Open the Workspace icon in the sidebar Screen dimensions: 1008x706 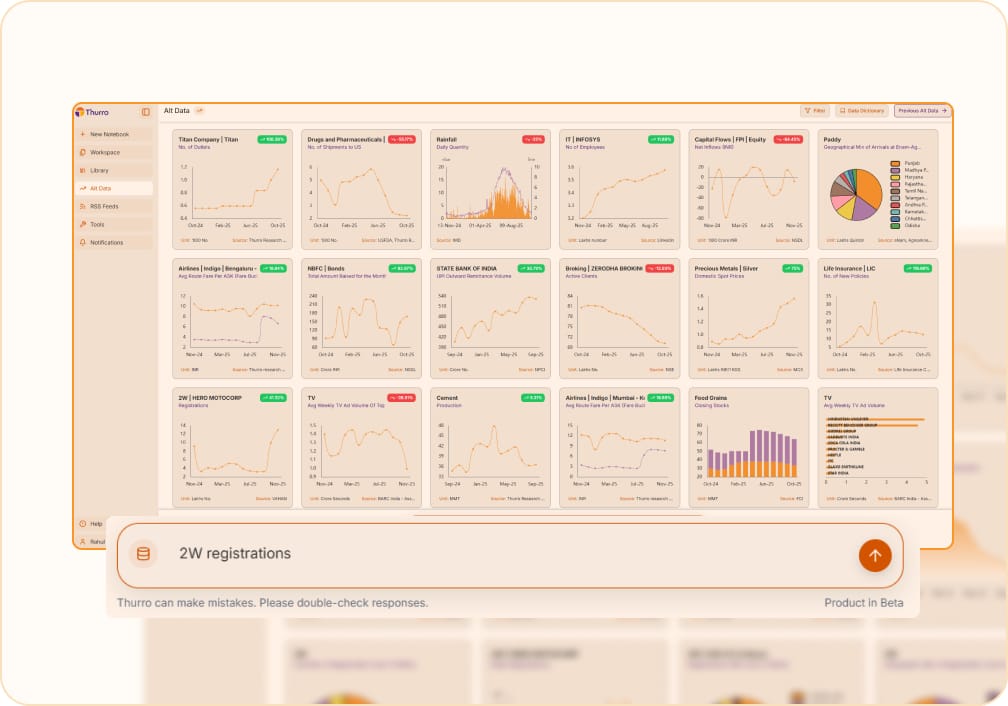tap(83, 152)
